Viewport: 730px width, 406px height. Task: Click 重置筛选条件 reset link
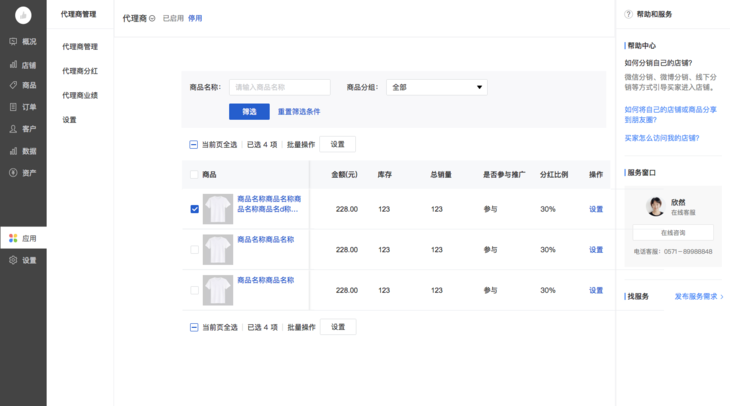click(x=299, y=112)
